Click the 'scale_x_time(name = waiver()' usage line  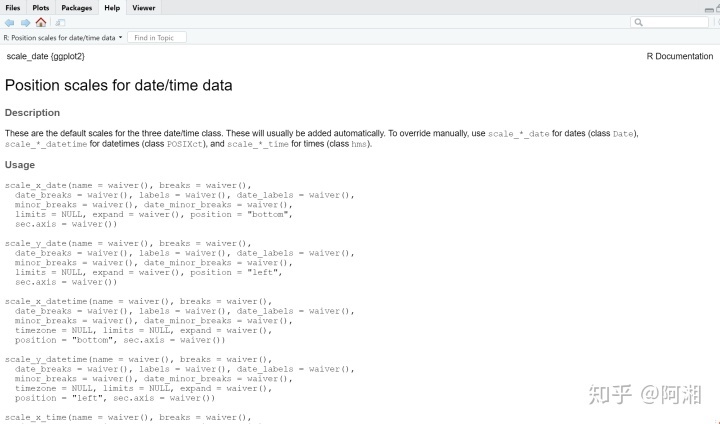click(128, 417)
